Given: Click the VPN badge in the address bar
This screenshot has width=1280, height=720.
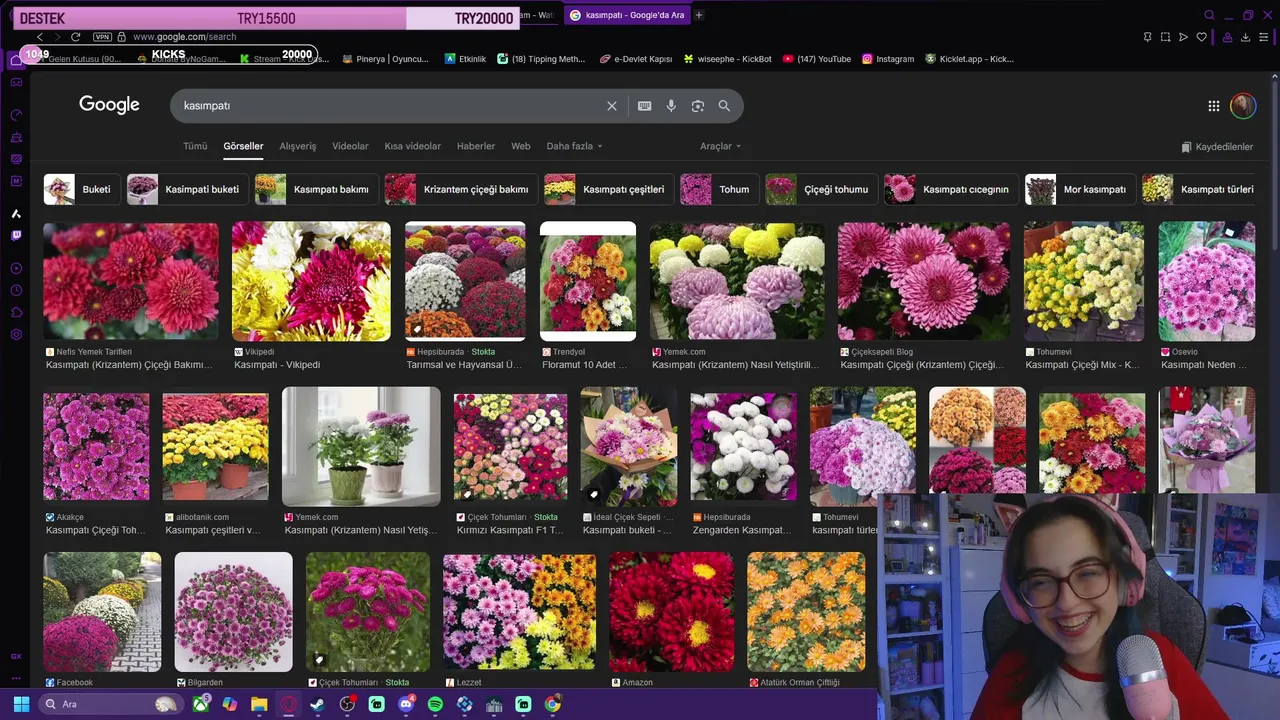Looking at the screenshot, I should [102, 37].
